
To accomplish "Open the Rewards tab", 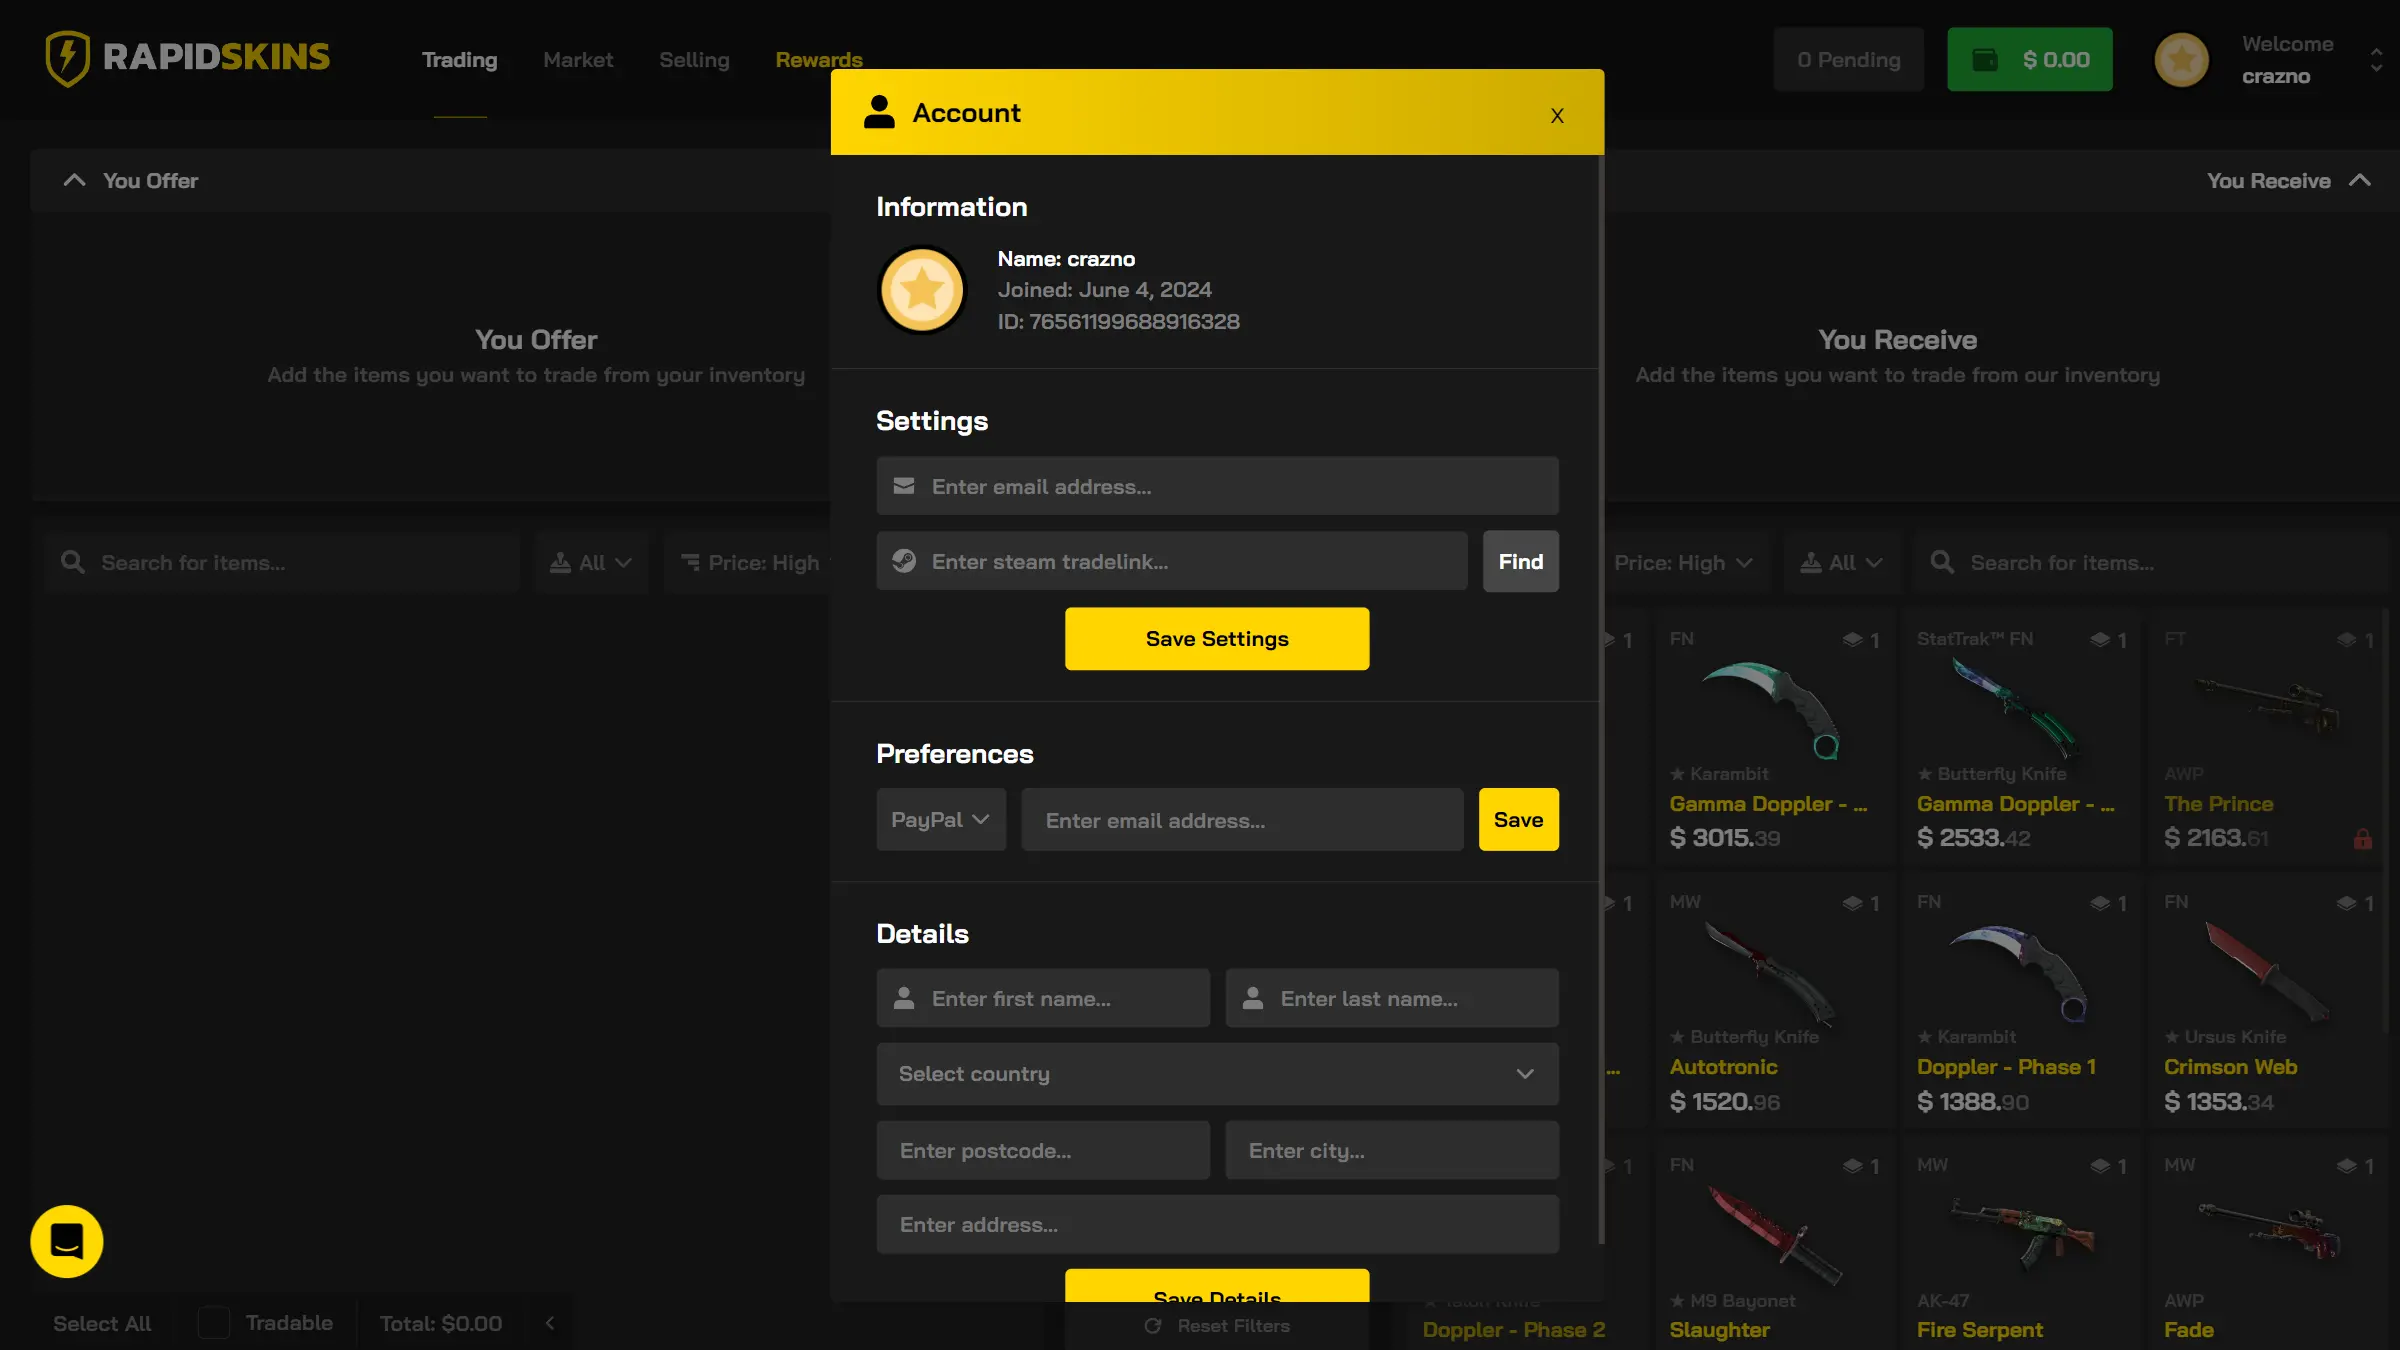I will (819, 60).
